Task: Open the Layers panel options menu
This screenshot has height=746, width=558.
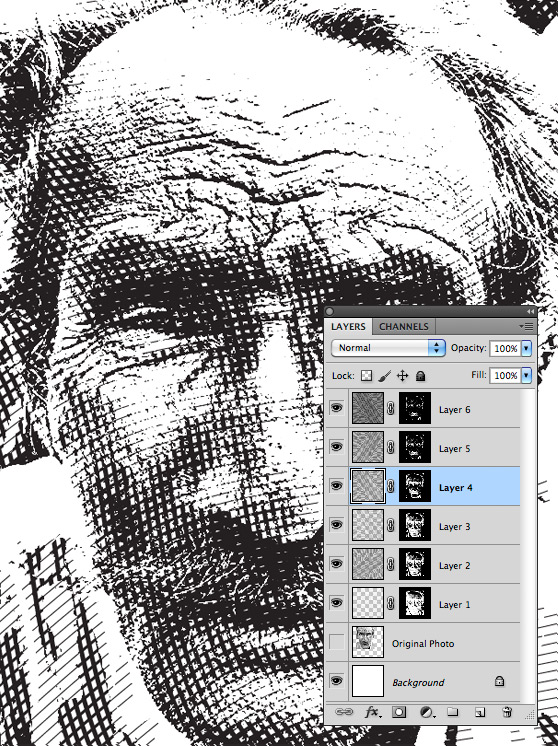Action: 526,326
